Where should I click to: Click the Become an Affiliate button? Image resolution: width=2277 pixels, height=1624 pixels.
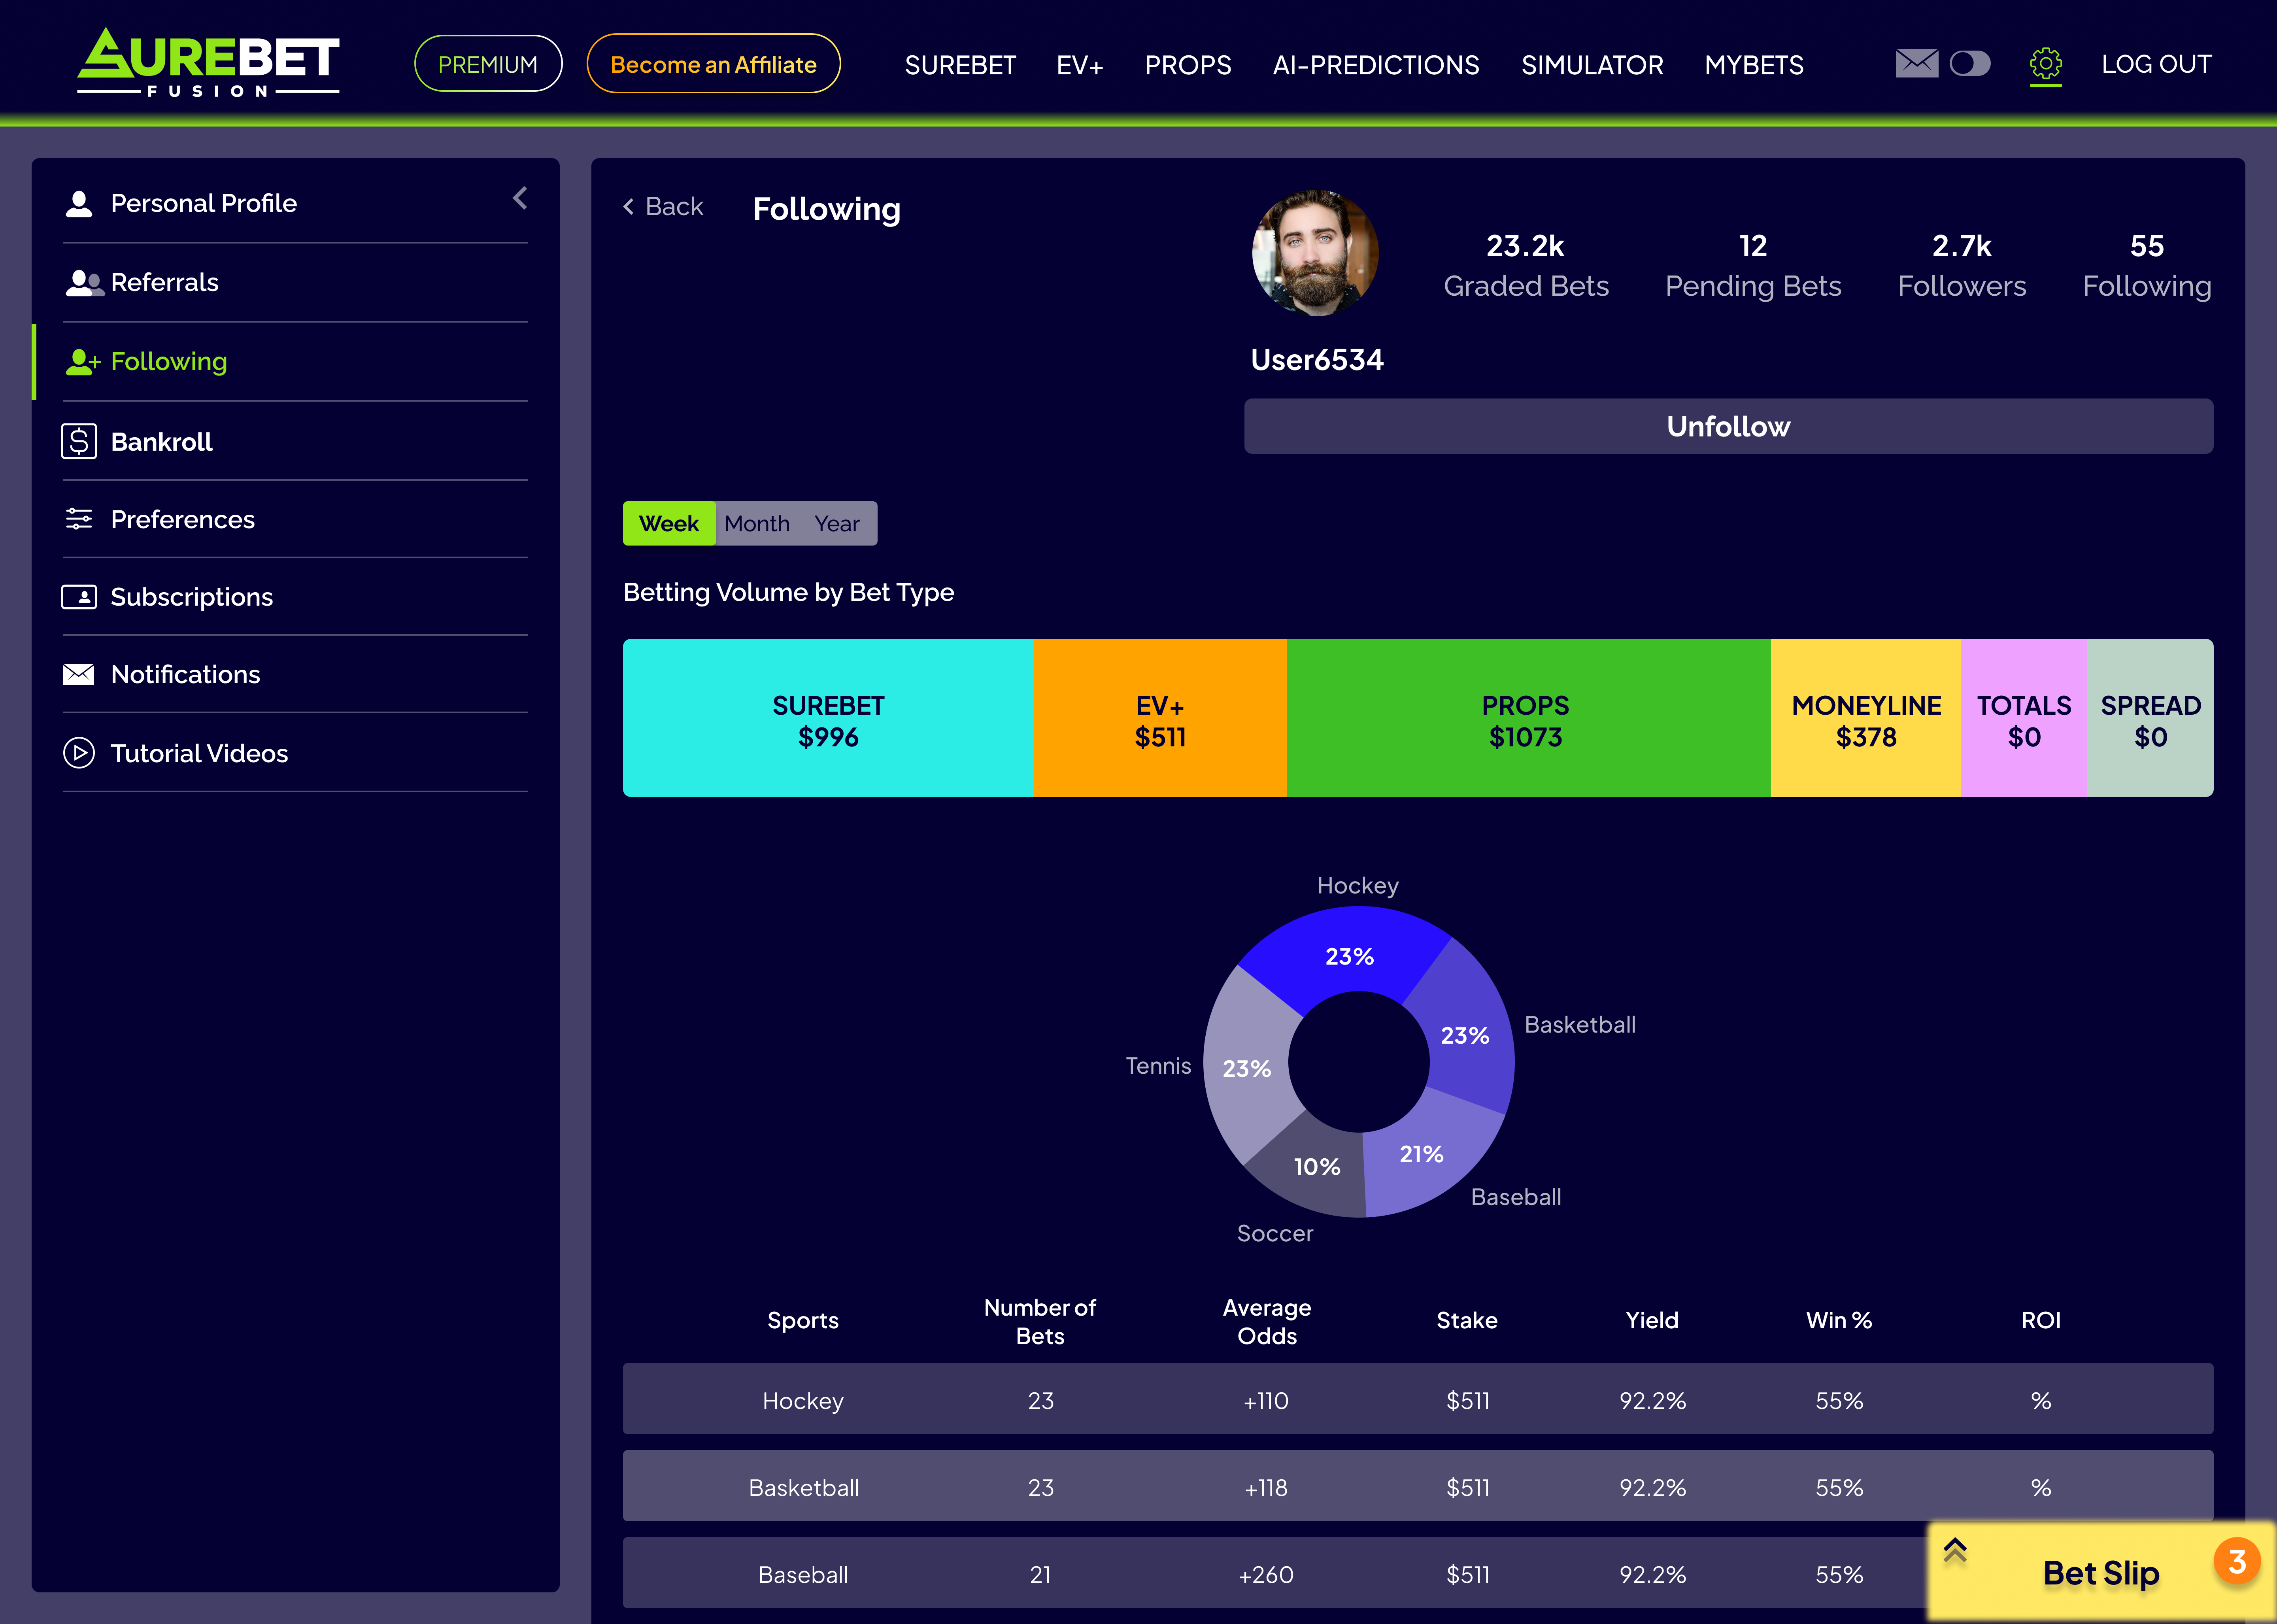[x=713, y=65]
